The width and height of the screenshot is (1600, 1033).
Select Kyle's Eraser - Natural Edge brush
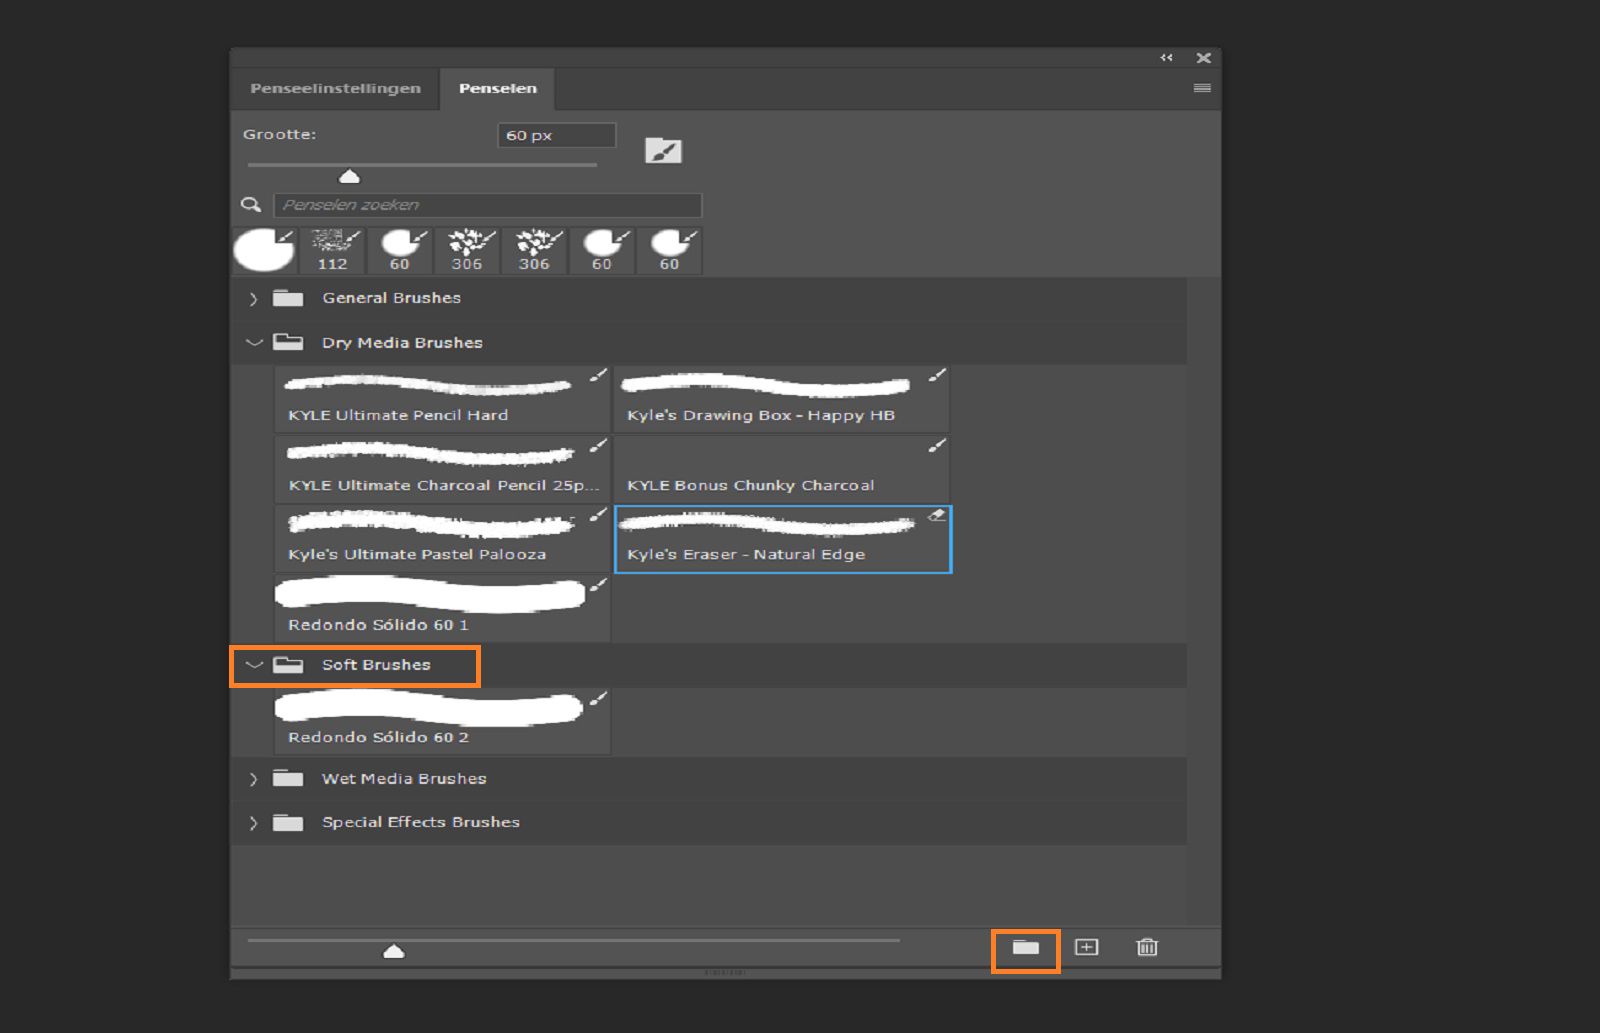click(783, 539)
